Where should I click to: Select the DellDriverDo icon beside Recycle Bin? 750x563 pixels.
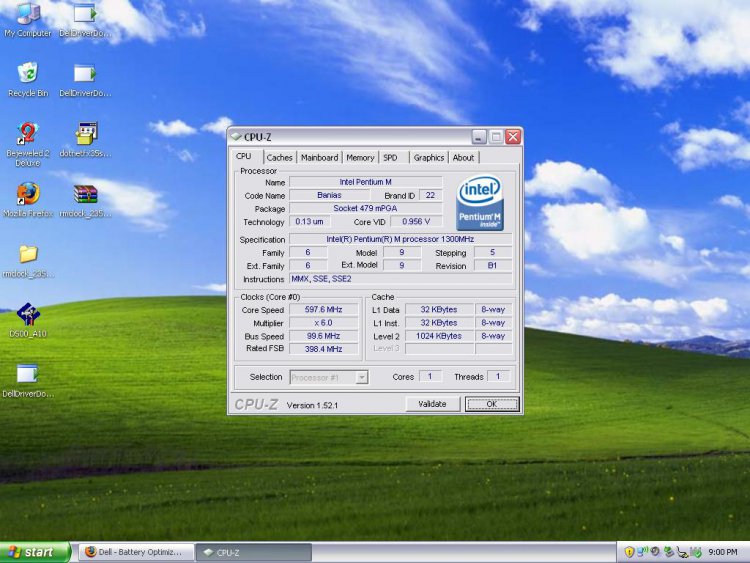[85, 80]
